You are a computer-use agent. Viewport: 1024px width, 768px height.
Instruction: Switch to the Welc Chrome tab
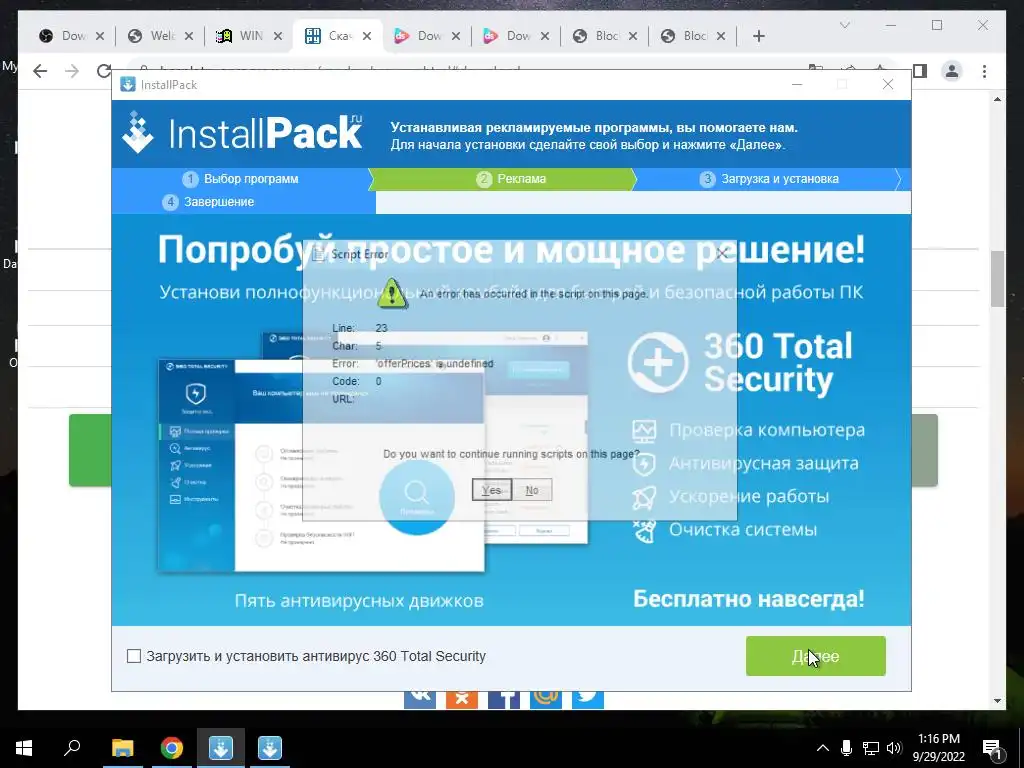[x=160, y=36]
